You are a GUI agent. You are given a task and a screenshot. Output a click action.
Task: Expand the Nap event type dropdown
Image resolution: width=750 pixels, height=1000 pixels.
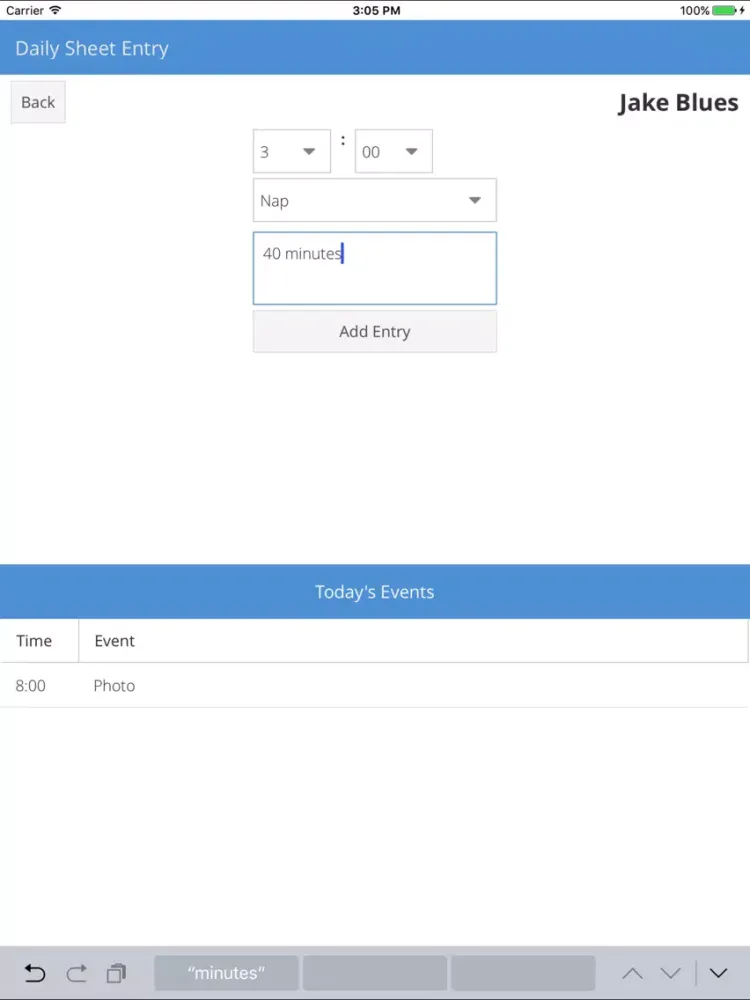coord(374,201)
